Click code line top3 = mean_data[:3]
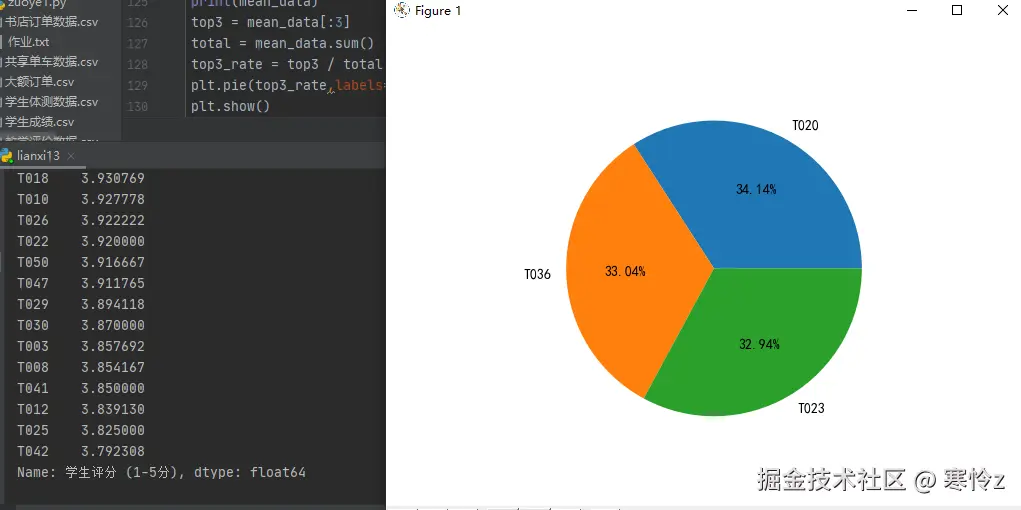Viewport: 1021px width, 510px height. 270,22
